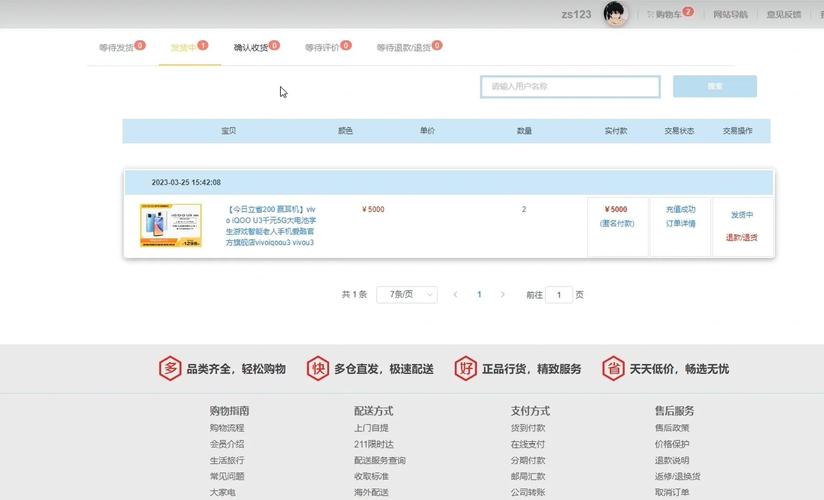This screenshot has height=500, width=824.
Task: Click the 多 hexagon icon
Action: click(x=170, y=369)
